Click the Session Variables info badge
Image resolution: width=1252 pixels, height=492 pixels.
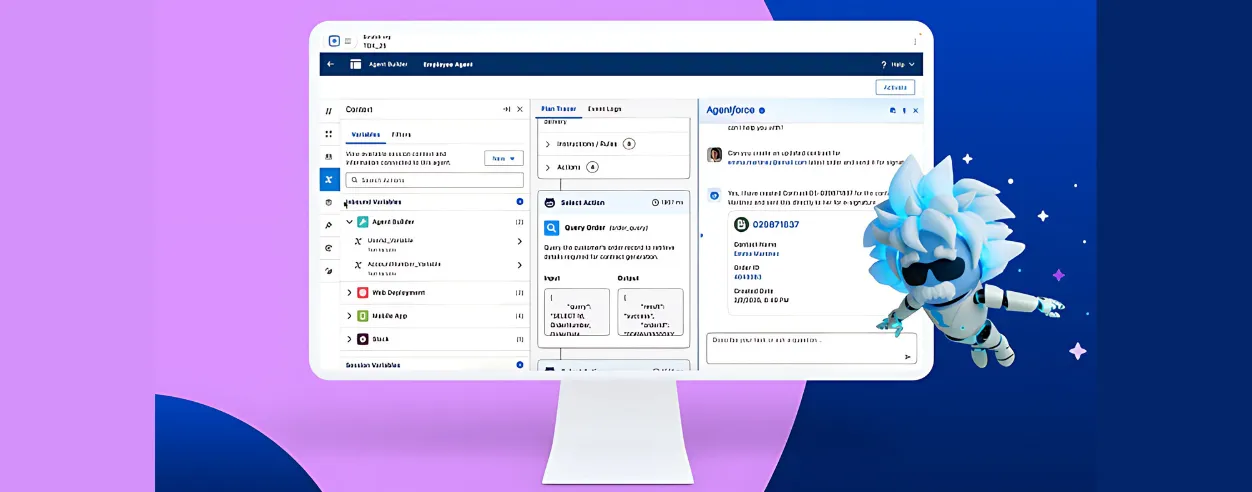tap(520, 365)
